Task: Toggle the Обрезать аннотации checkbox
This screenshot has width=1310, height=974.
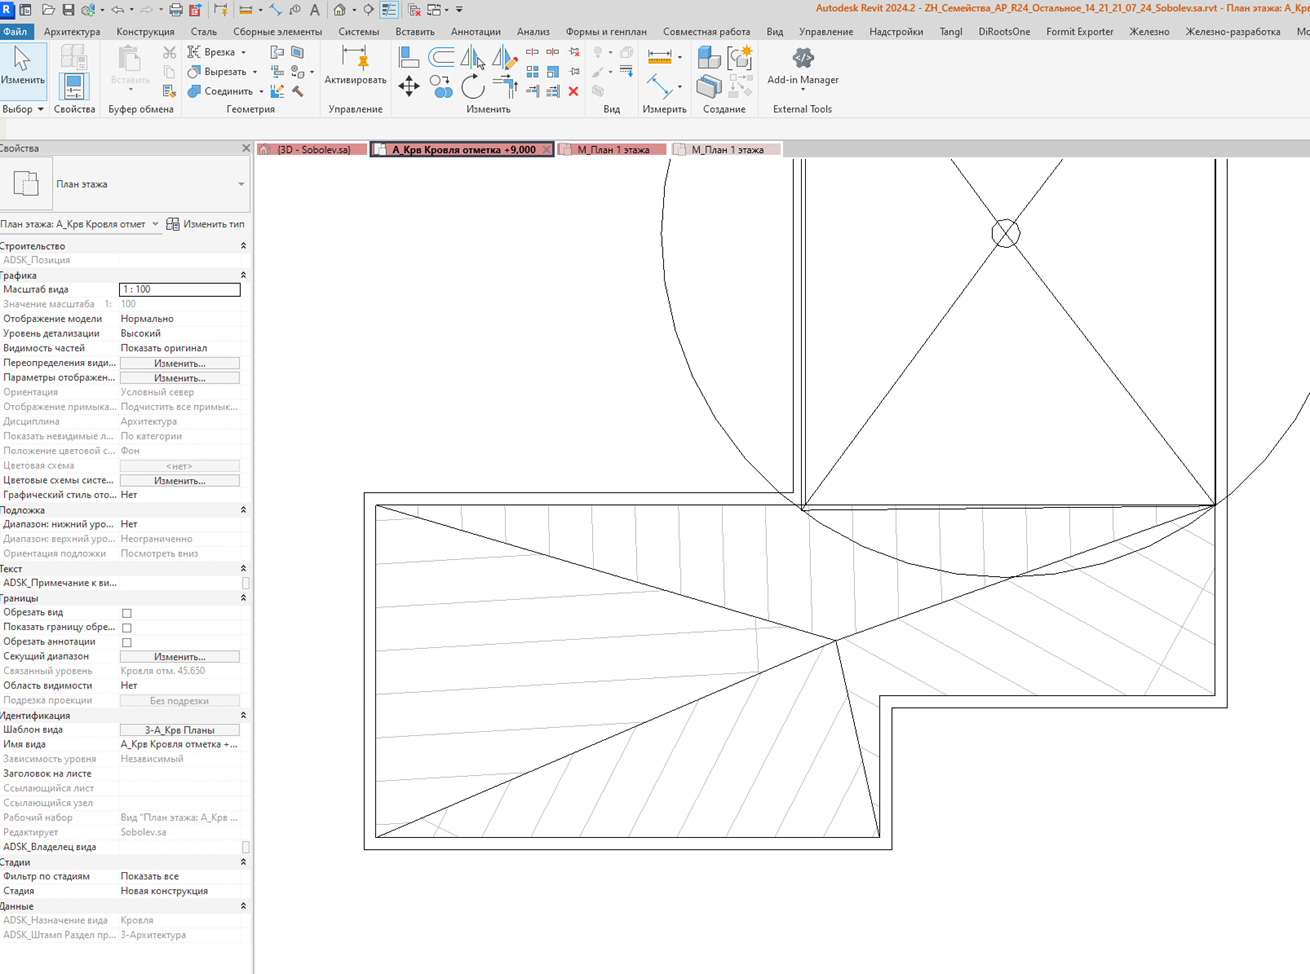Action: tap(127, 642)
